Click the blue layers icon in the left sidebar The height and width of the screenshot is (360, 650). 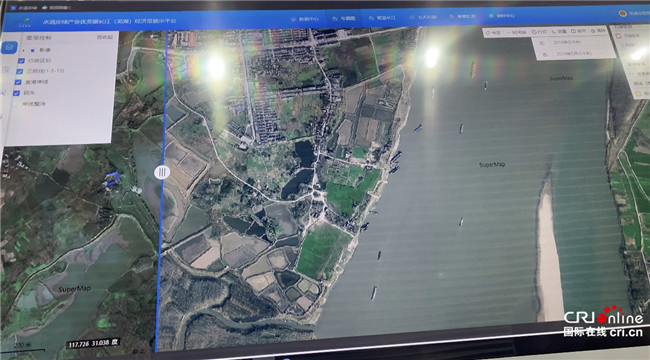point(10,48)
